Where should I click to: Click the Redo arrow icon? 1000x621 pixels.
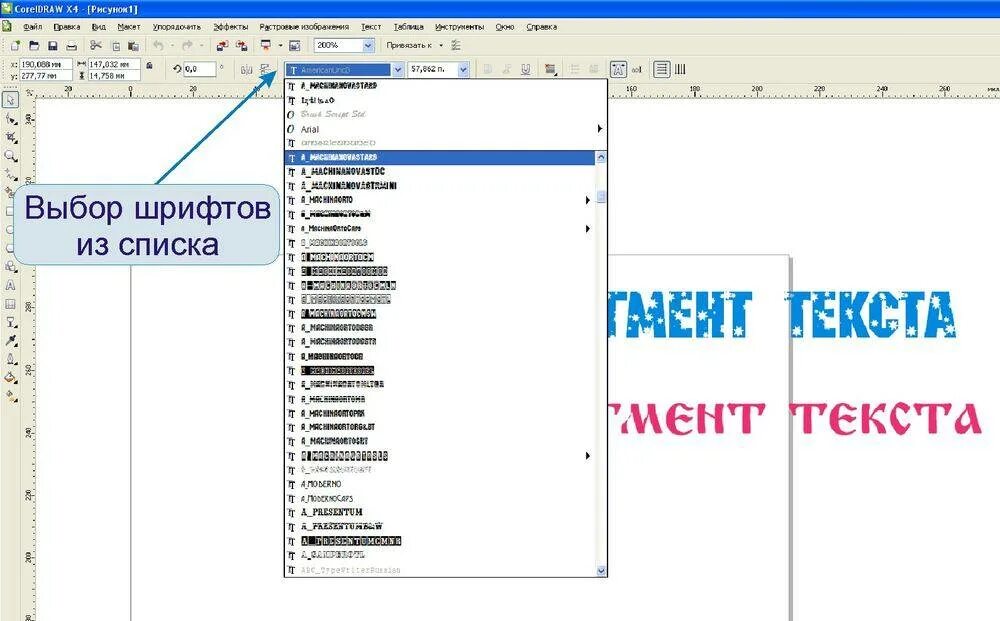[187, 45]
